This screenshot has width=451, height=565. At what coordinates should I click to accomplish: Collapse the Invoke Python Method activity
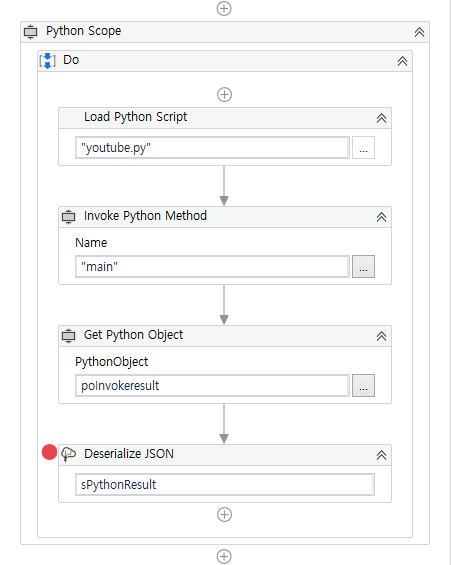click(381, 217)
